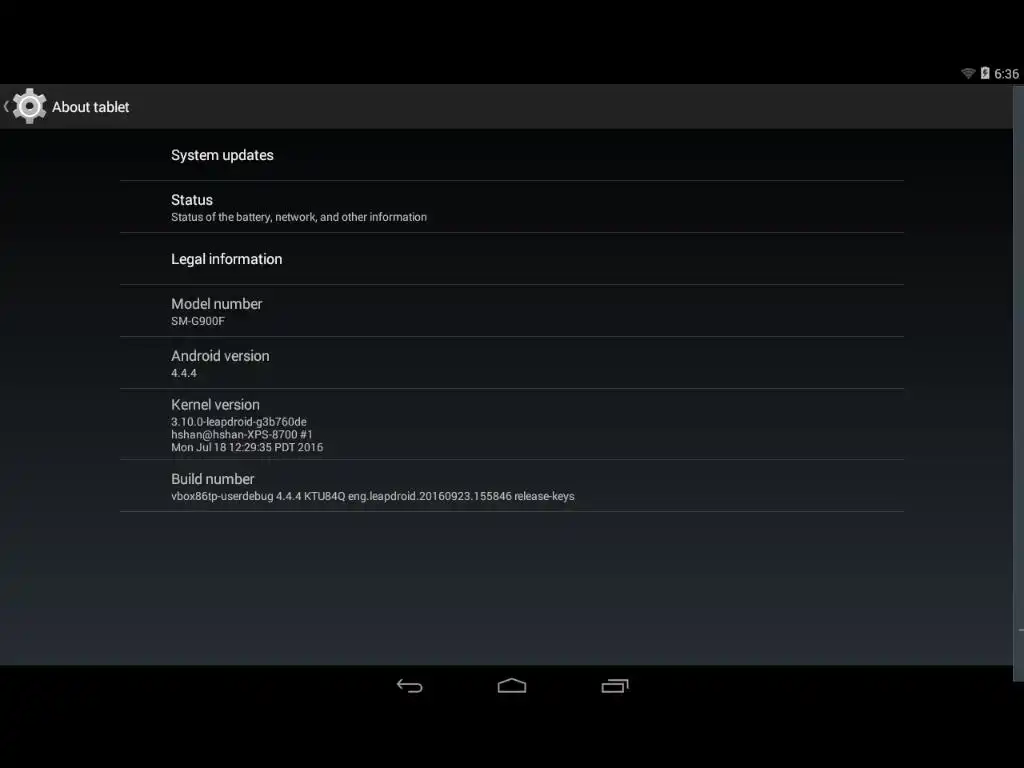Click the back chevron beside the gear
Screen dimensions: 1024x768
pyautogui.click(x=6, y=106)
